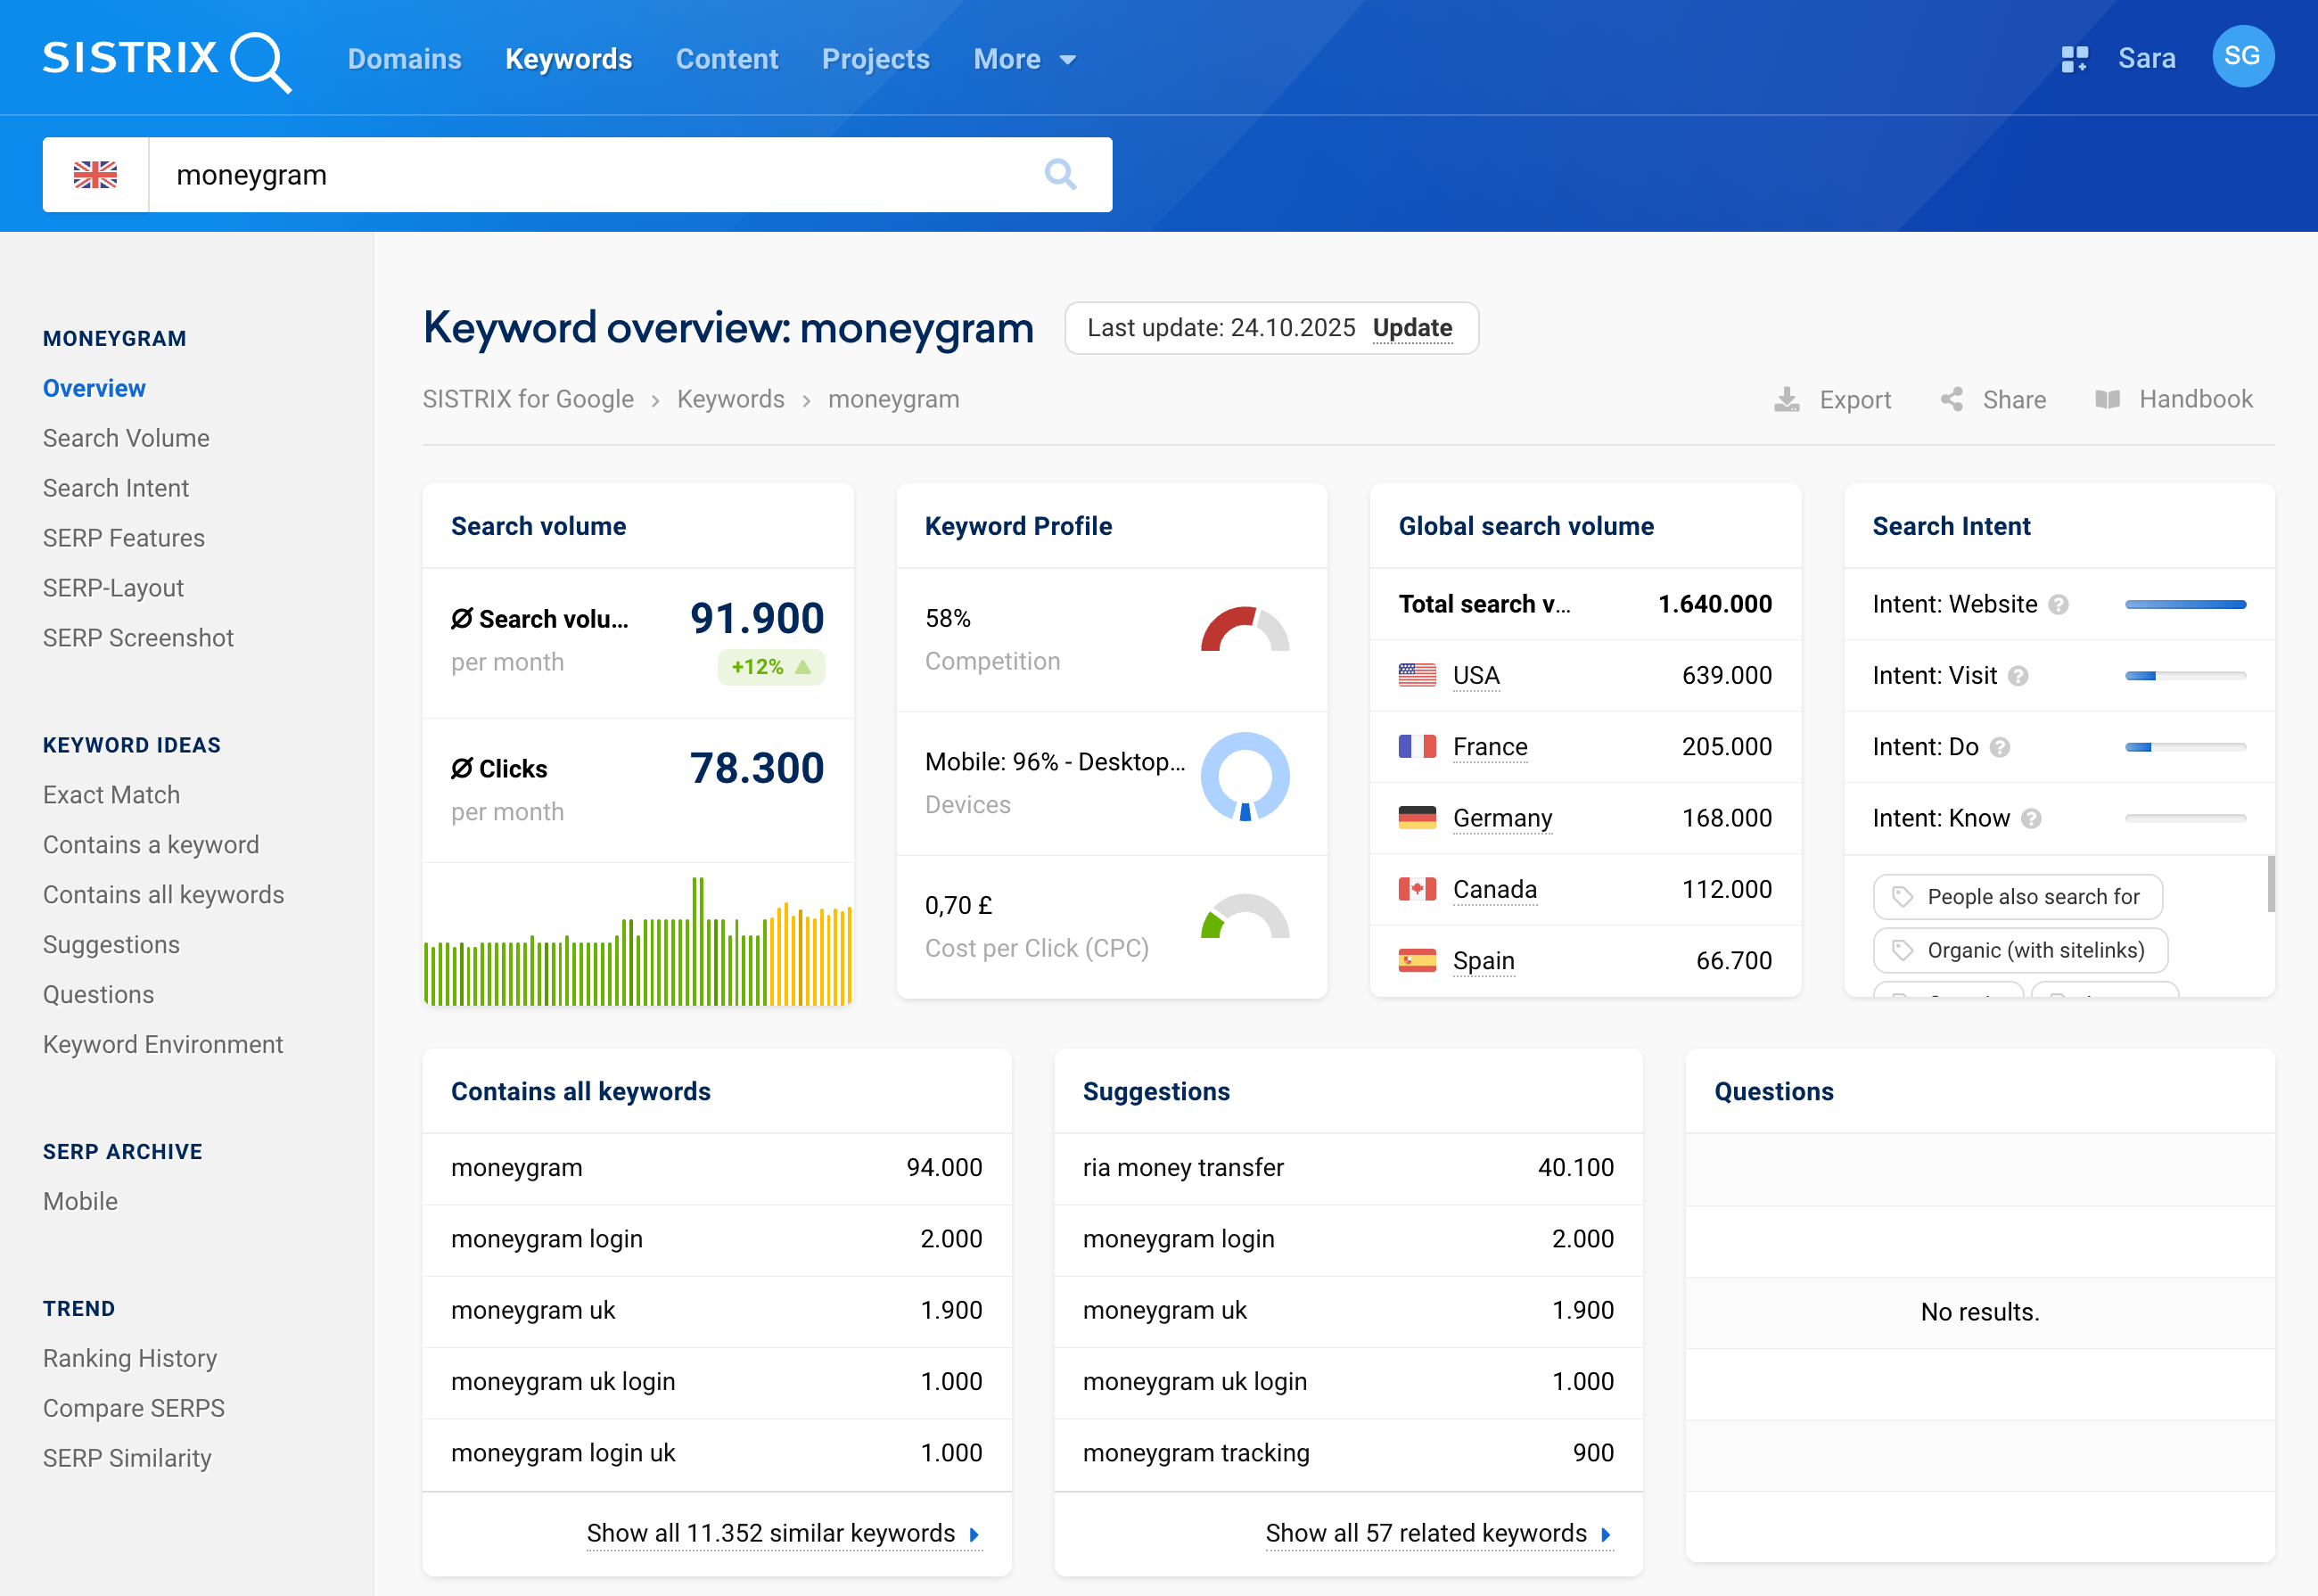
Task: Select the Organic (with sitelinks) tag
Action: [x=2019, y=950]
